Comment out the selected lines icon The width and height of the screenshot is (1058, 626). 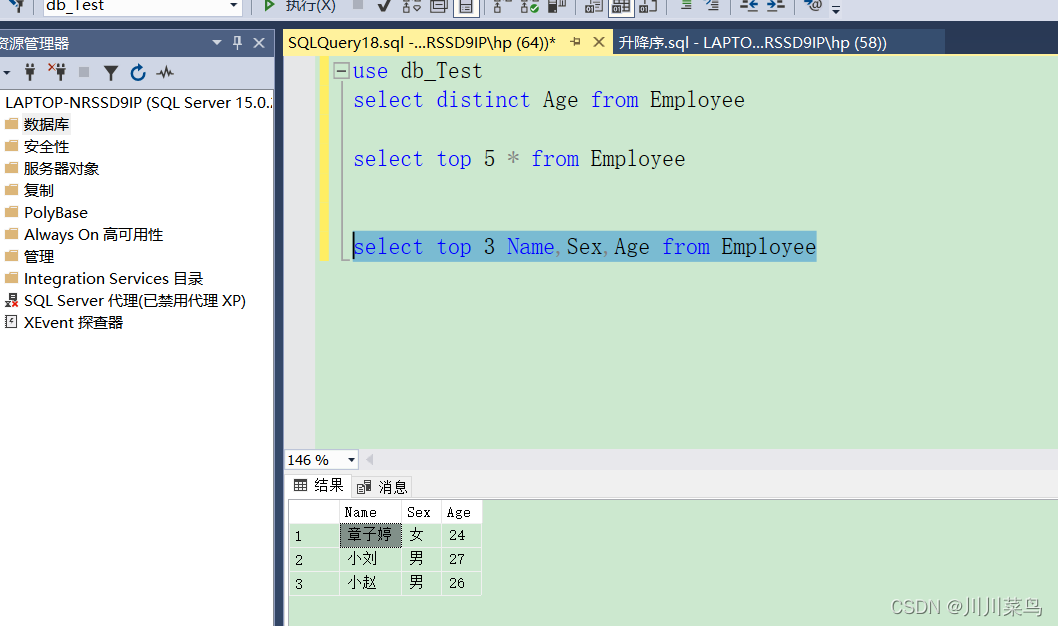(x=686, y=5)
